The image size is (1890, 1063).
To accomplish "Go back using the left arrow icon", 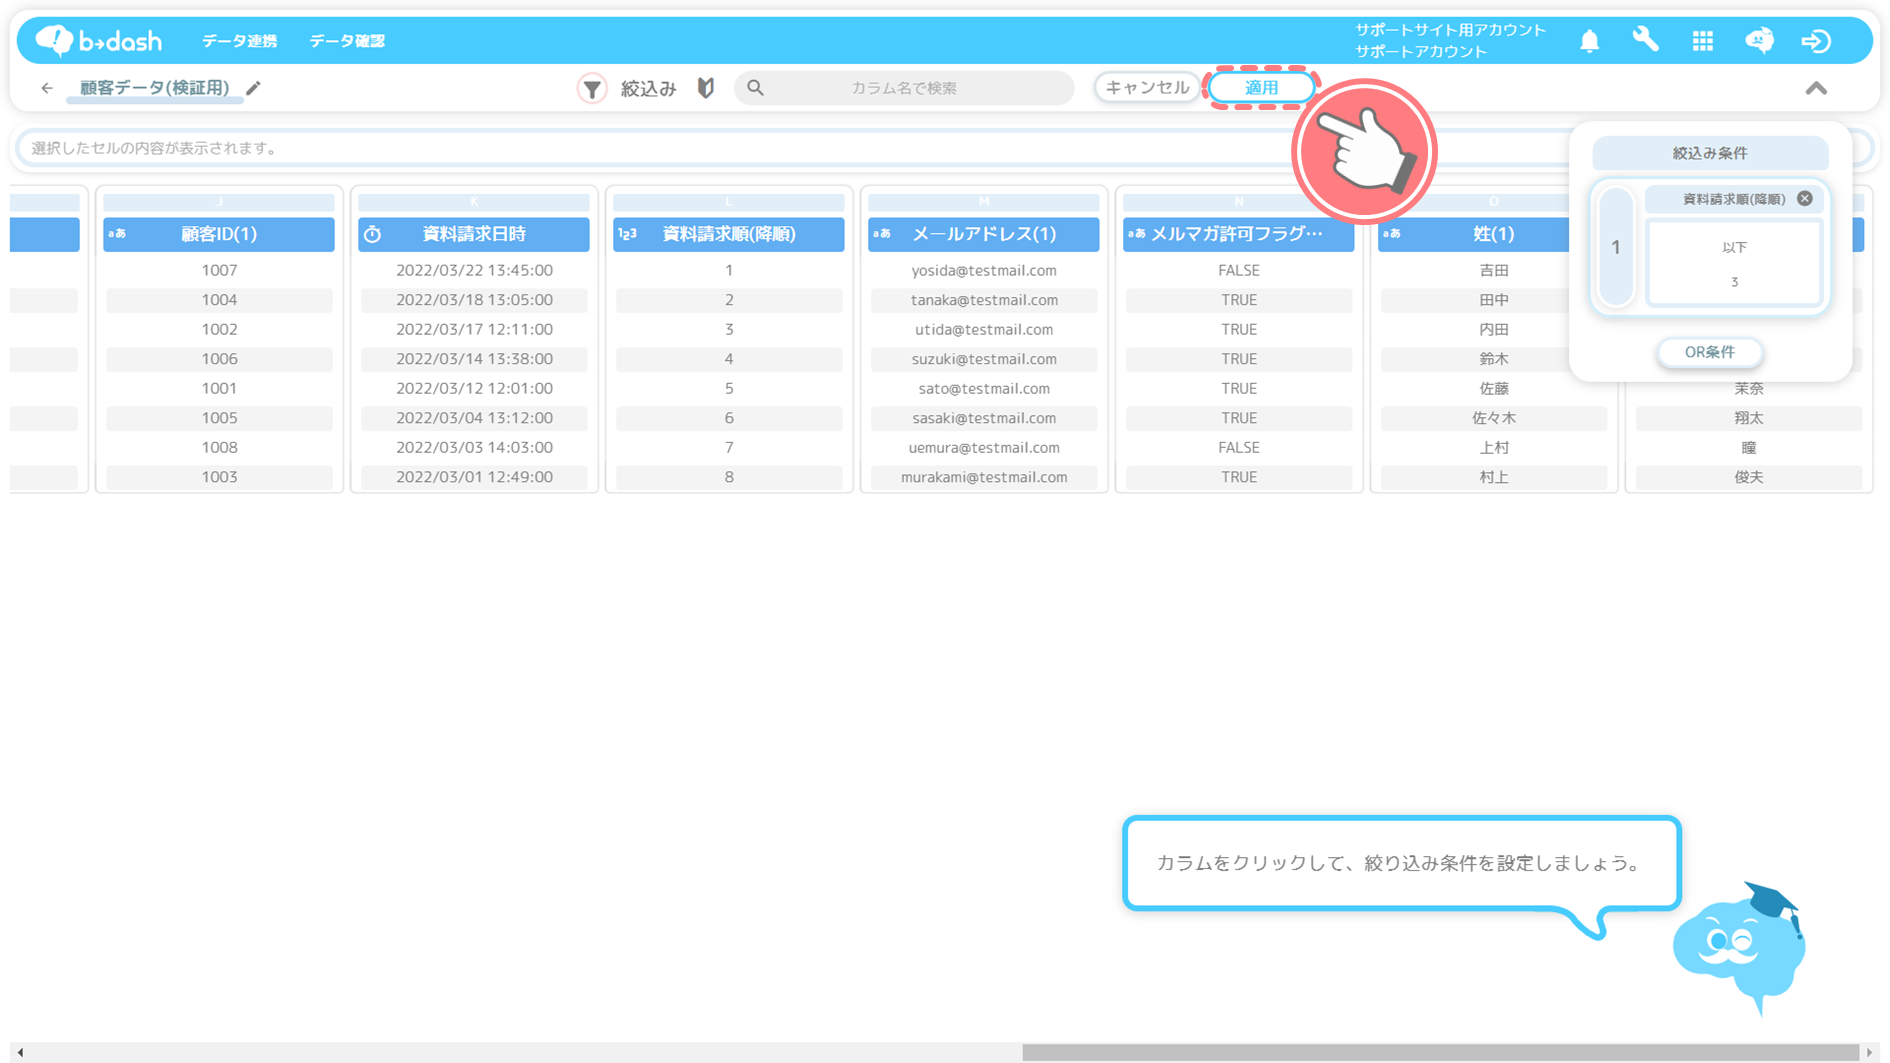I will [x=47, y=88].
